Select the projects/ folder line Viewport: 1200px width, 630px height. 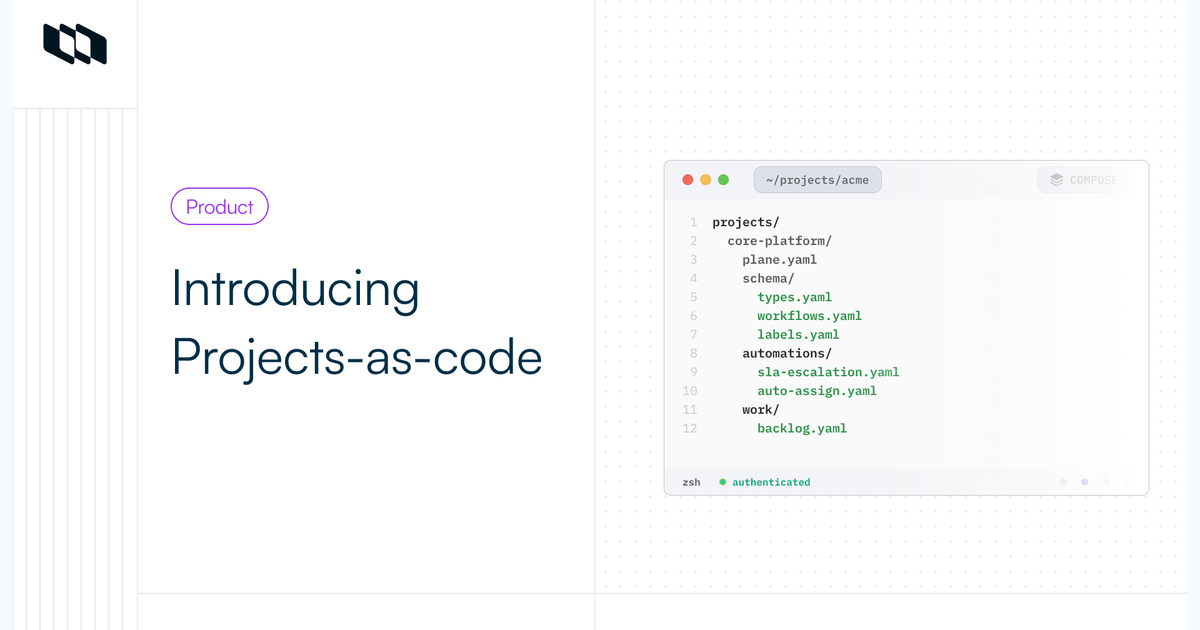pyautogui.click(x=746, y=222)
